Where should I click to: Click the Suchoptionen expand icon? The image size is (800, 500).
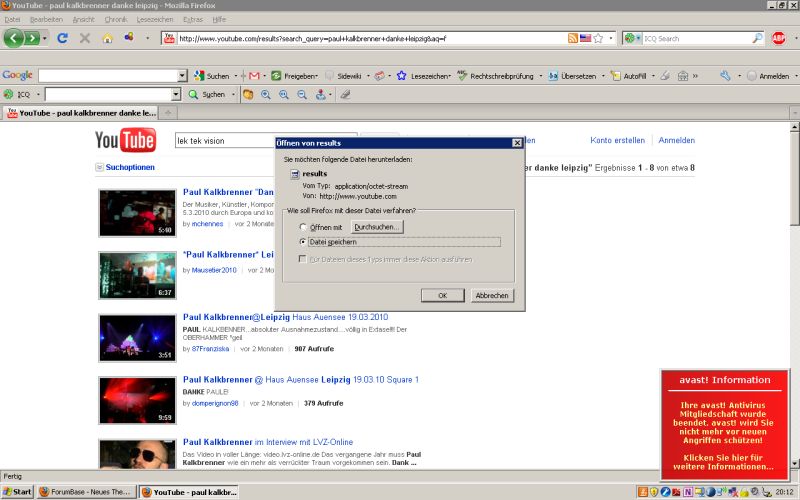point(99,167)
